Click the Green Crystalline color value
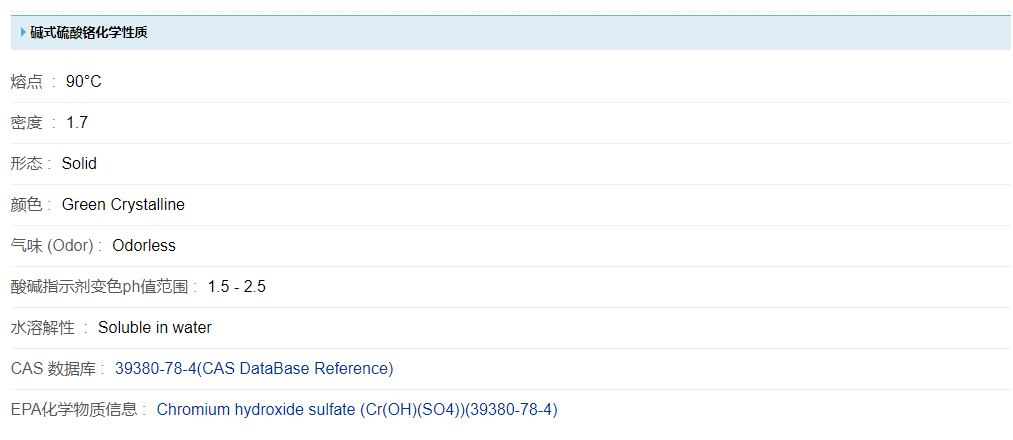1013x440 pixels. pyautogui.click(x=123, y=205)
